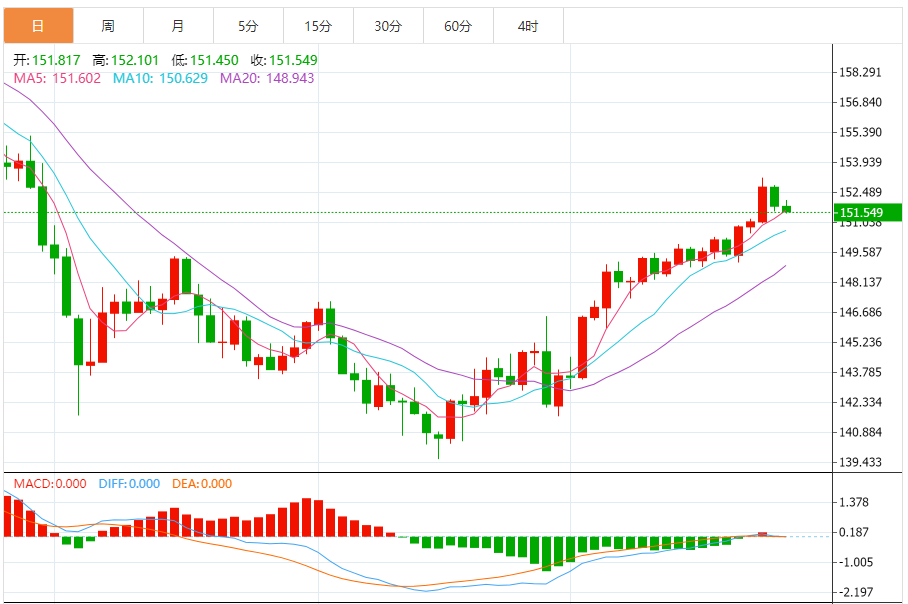This screenshot has height=604, width=908.
Task: Select the 60分 timeframe tab
Action: coord(459,25)
